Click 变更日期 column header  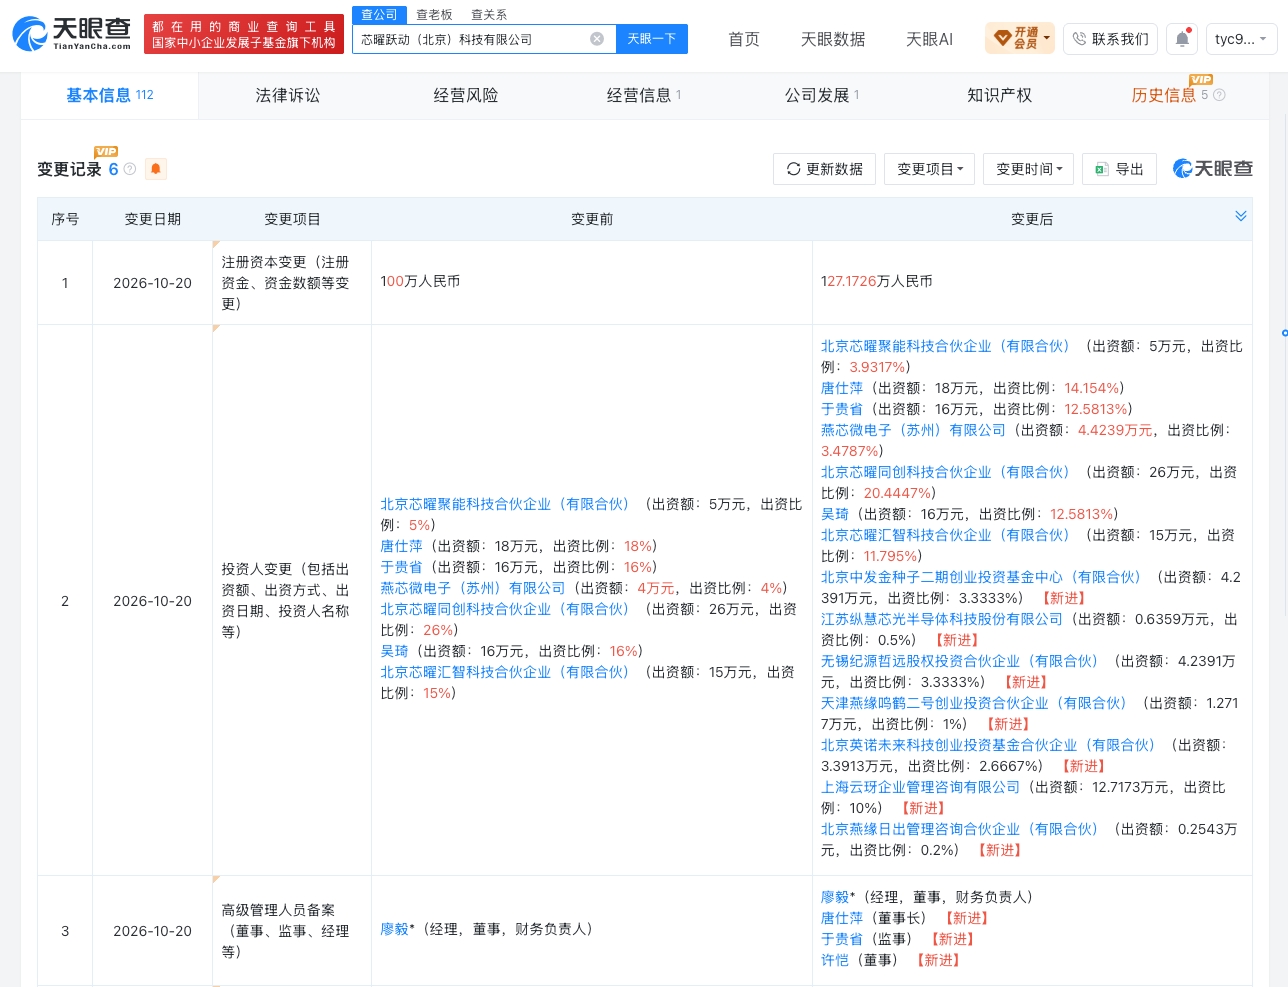pyautogui.click(x=152, y=219)
